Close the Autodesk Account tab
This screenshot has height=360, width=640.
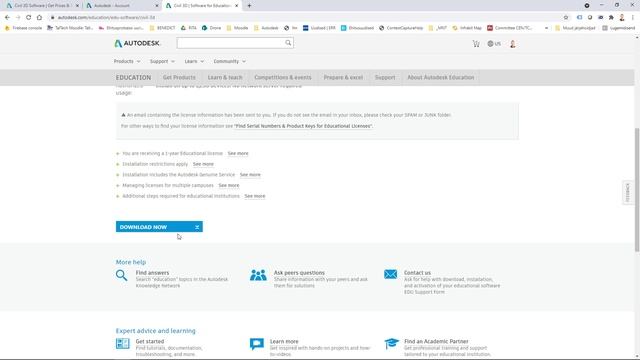tap(157, 6)
